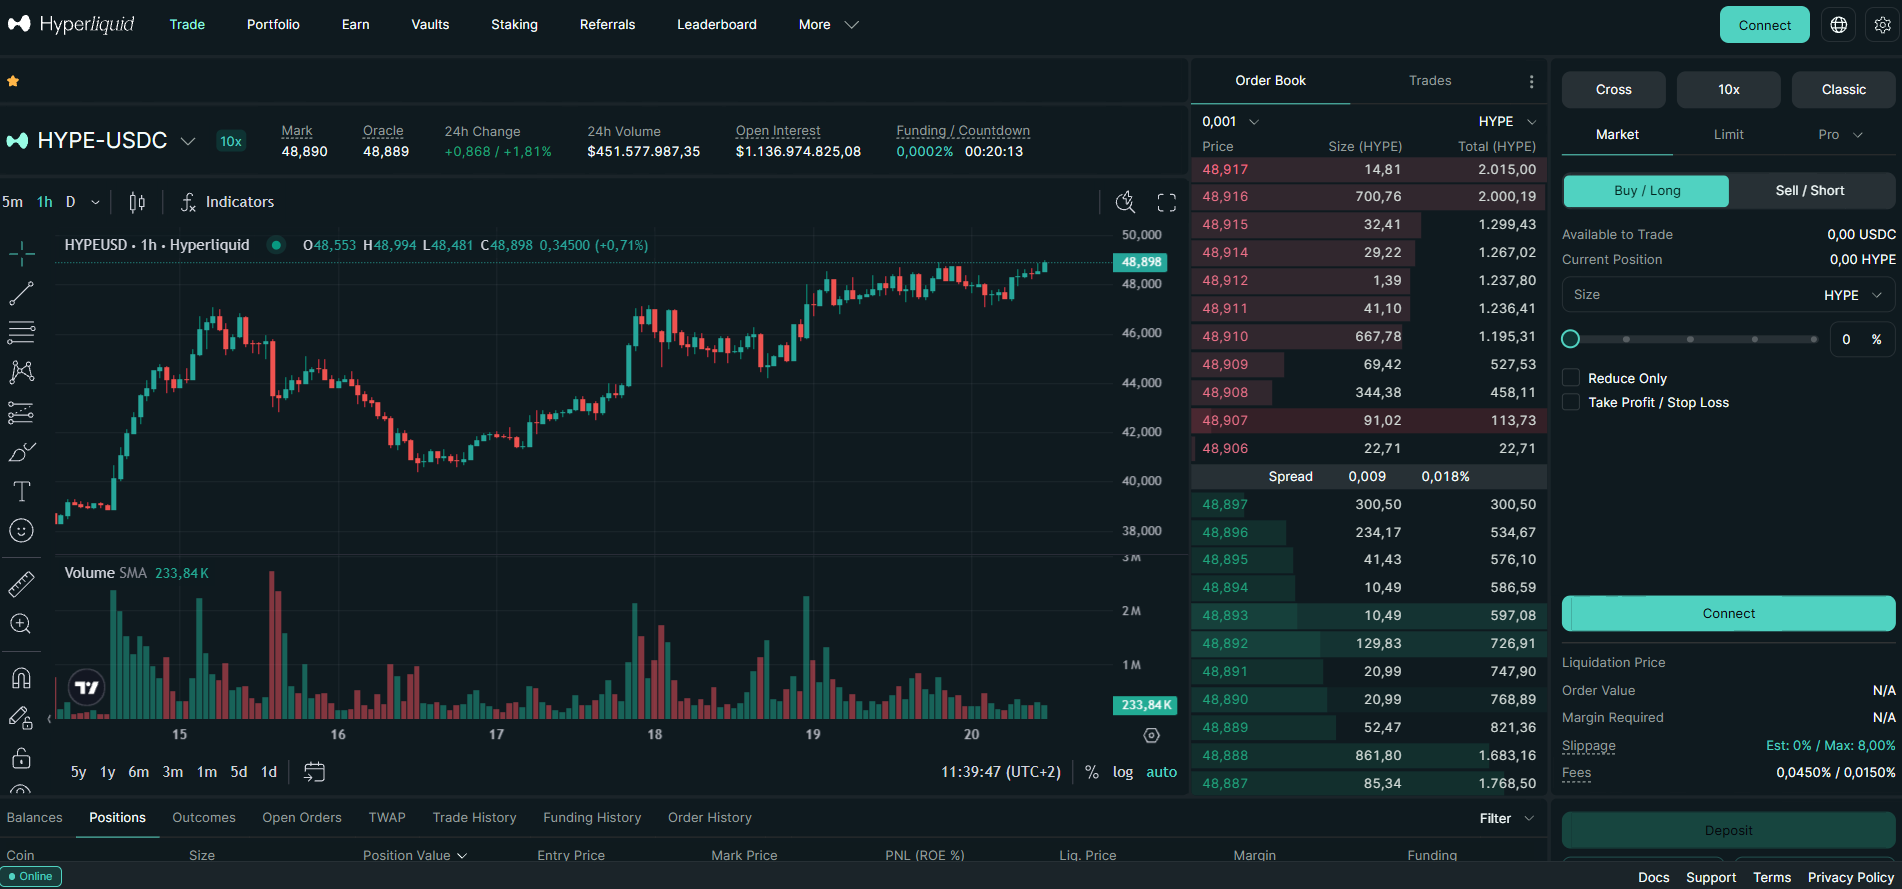
Task: Switch to Trades tab
Action: (1430, 81)
